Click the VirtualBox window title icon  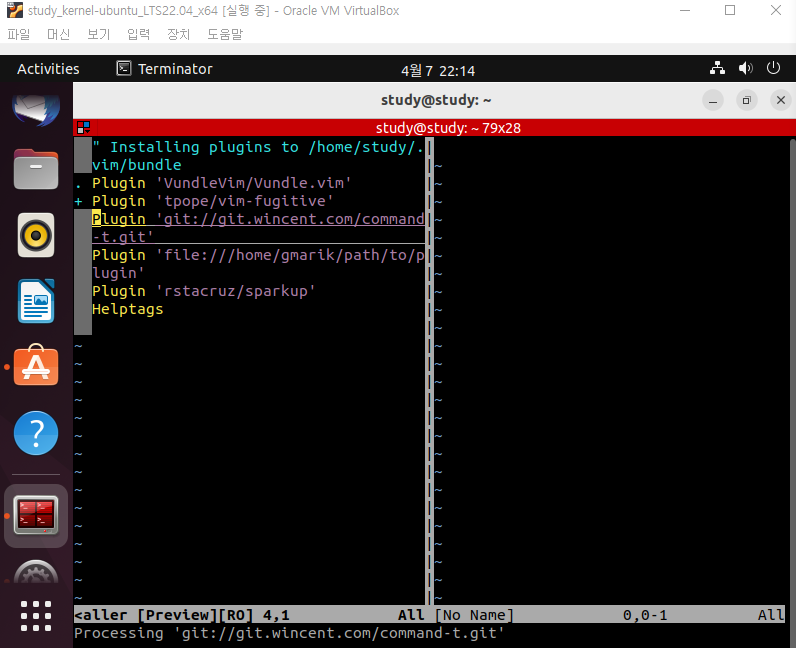(x=15, y=10)
